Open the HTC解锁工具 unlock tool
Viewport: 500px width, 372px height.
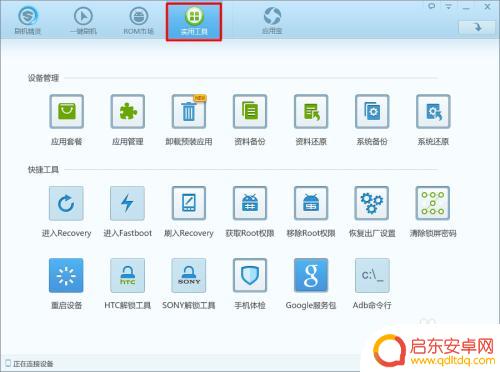127,275
